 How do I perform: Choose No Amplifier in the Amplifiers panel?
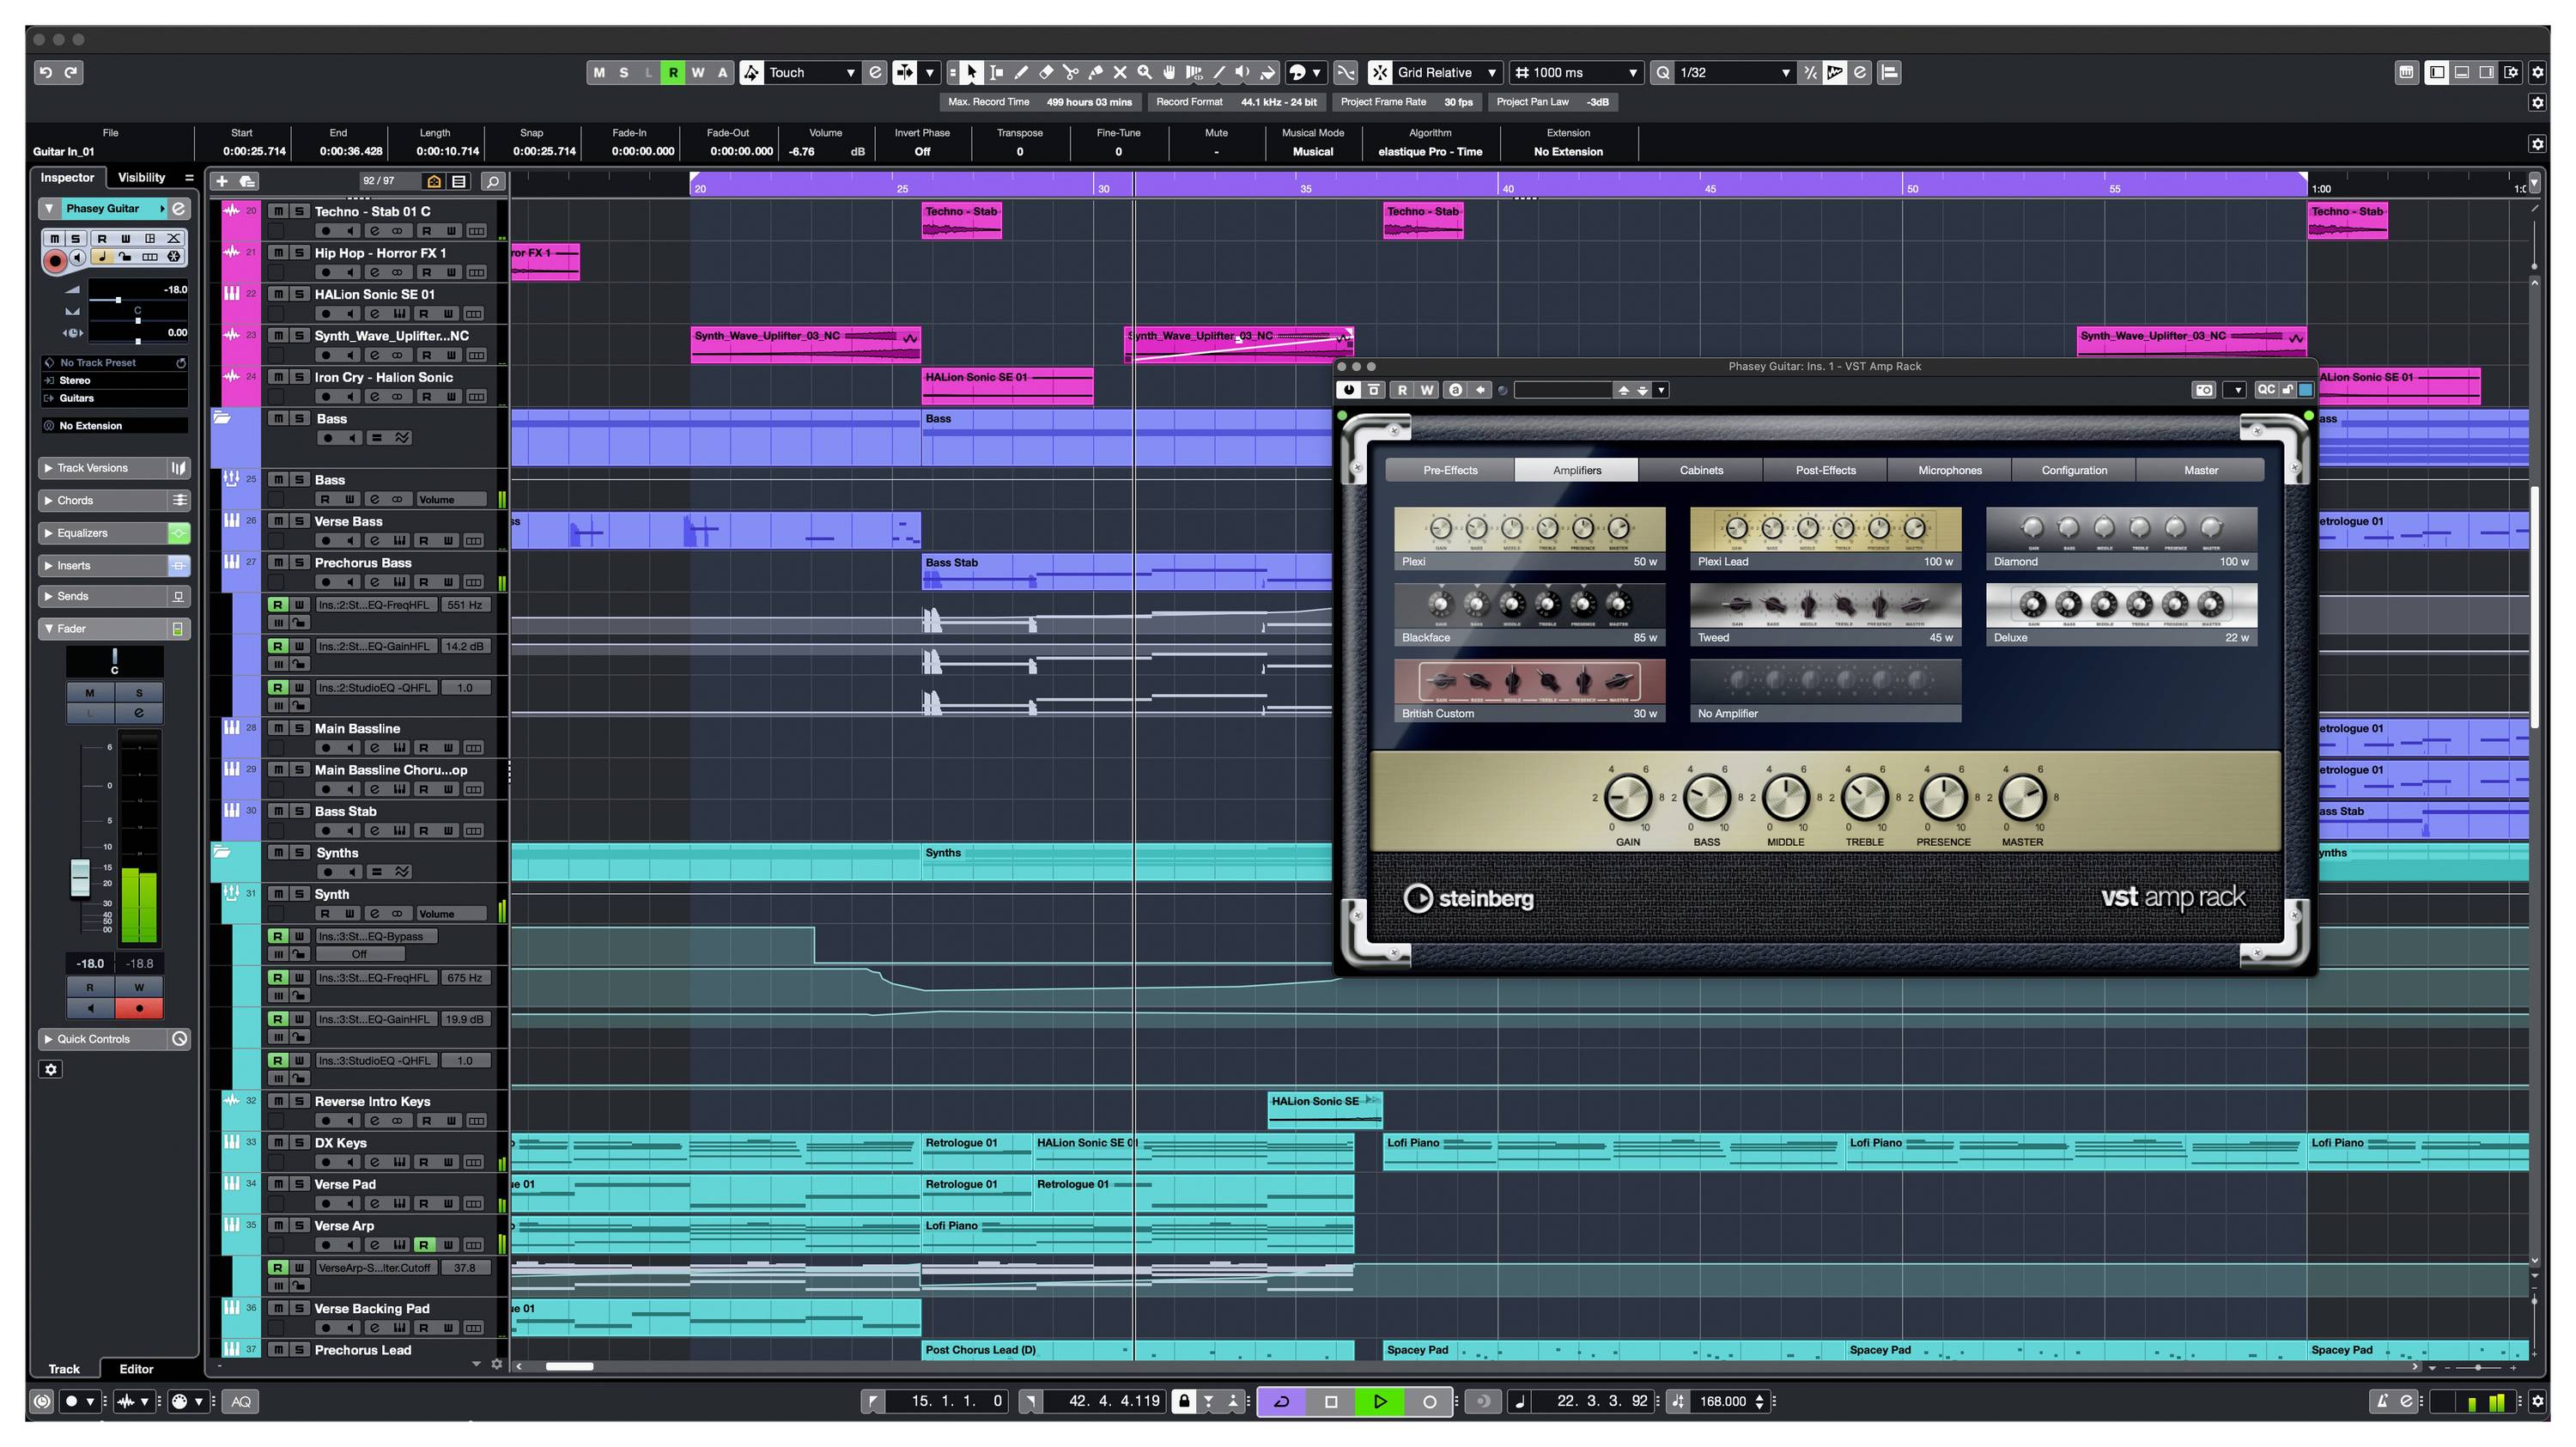1824,688
